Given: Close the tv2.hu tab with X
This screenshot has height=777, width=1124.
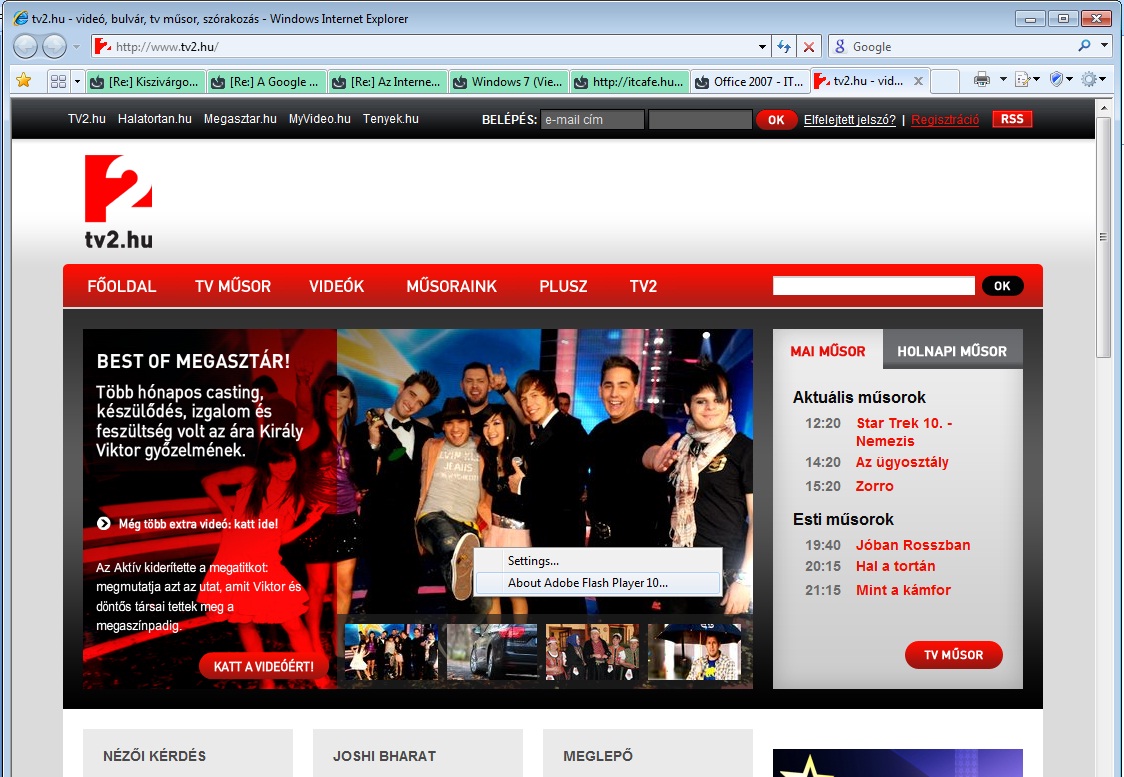Looking at the screenshot, I should pos(918,81).
